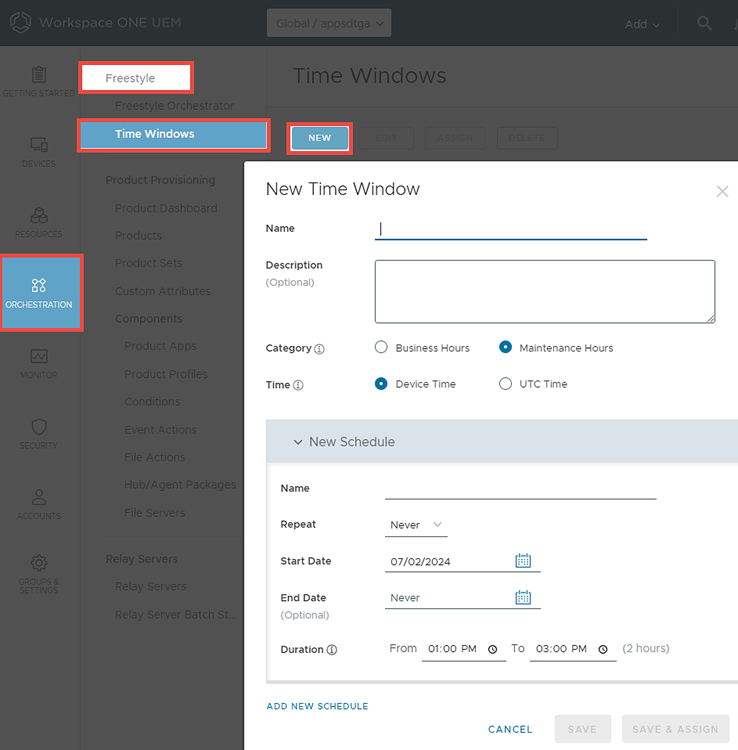Open Products menu item
This screenshot has height=750, width=738.
(x=138, y=236)
